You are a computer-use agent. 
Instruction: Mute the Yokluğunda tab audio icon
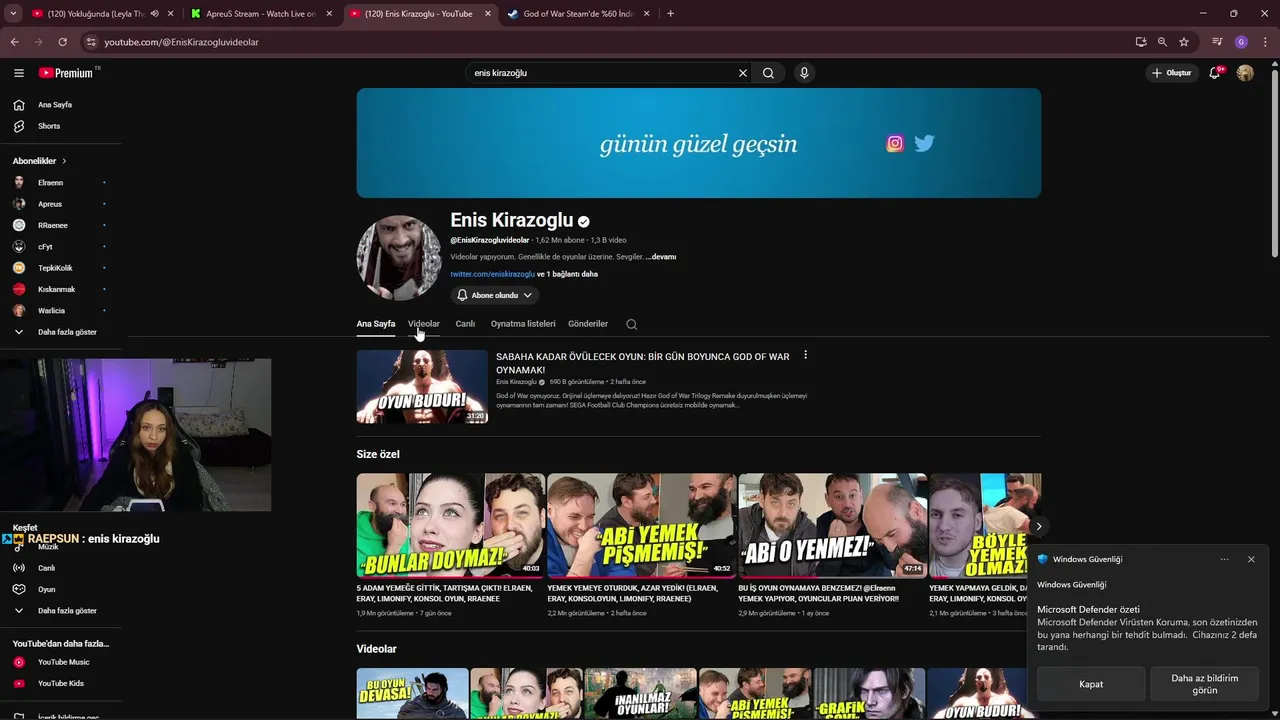click(x=154, y=14)
